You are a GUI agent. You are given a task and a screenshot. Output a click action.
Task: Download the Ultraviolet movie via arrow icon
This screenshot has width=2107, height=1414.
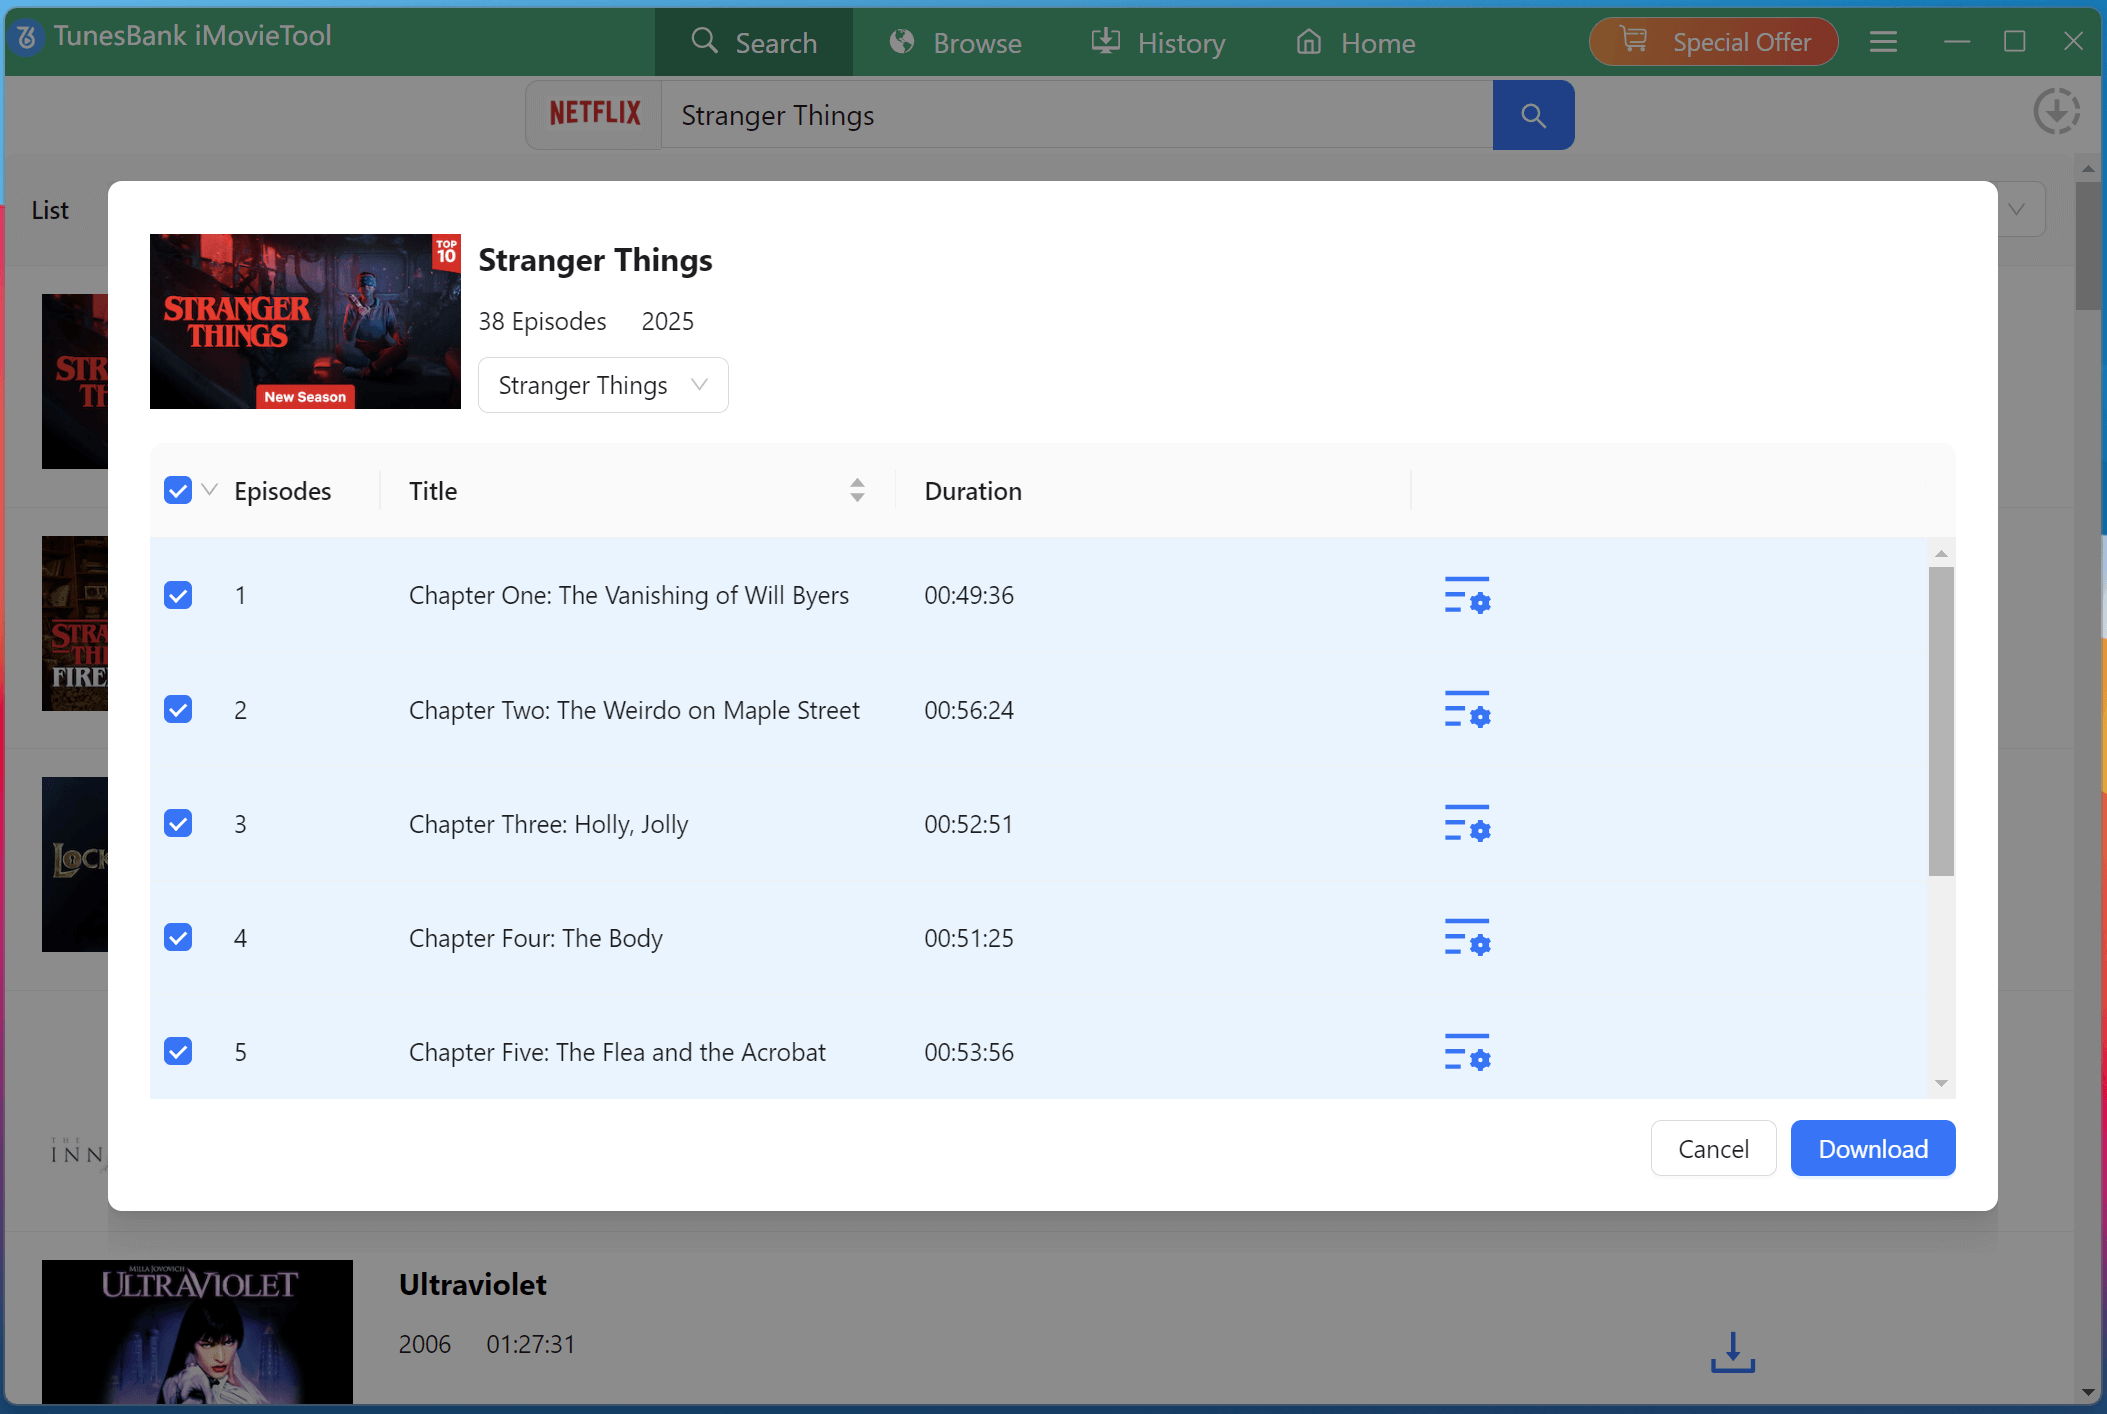click(x=1732, y=1352)
